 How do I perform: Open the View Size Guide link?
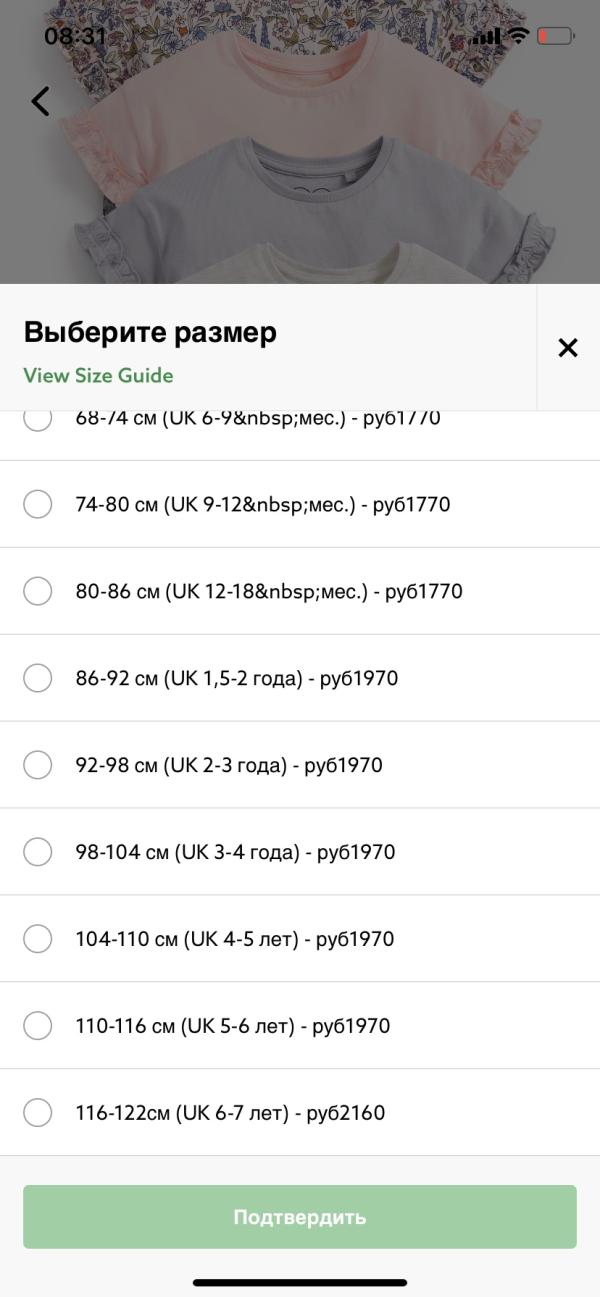(98, 376)
